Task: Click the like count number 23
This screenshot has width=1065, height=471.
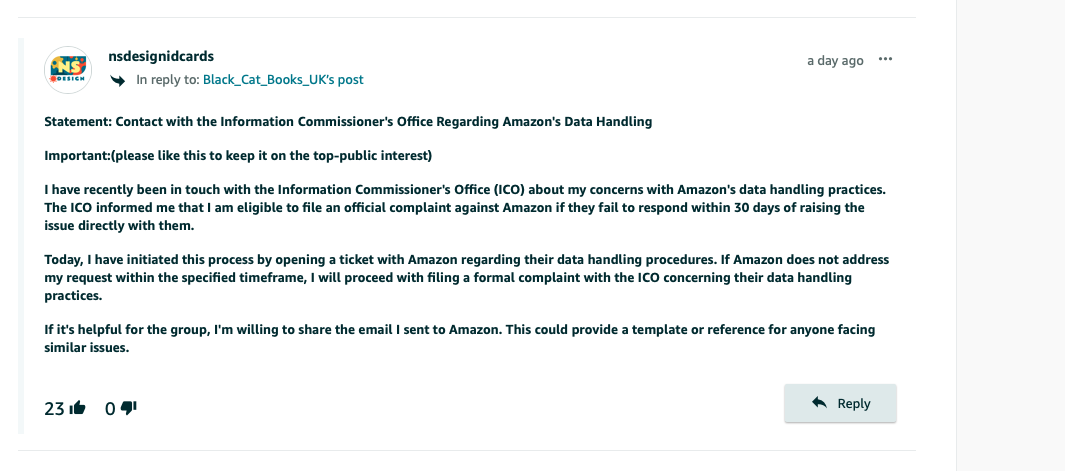Action: pyautogui.click(x=54, y=408)
